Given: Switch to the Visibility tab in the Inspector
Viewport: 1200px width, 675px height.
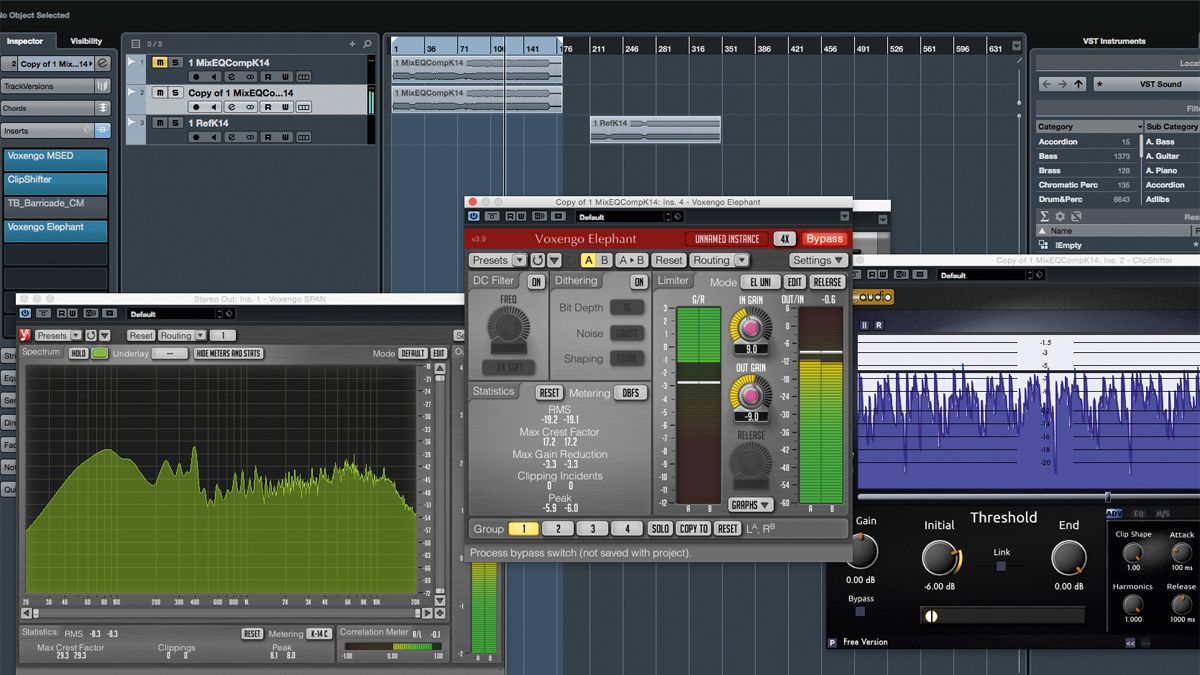Looking at the screenshot, I should pos(85,41).
